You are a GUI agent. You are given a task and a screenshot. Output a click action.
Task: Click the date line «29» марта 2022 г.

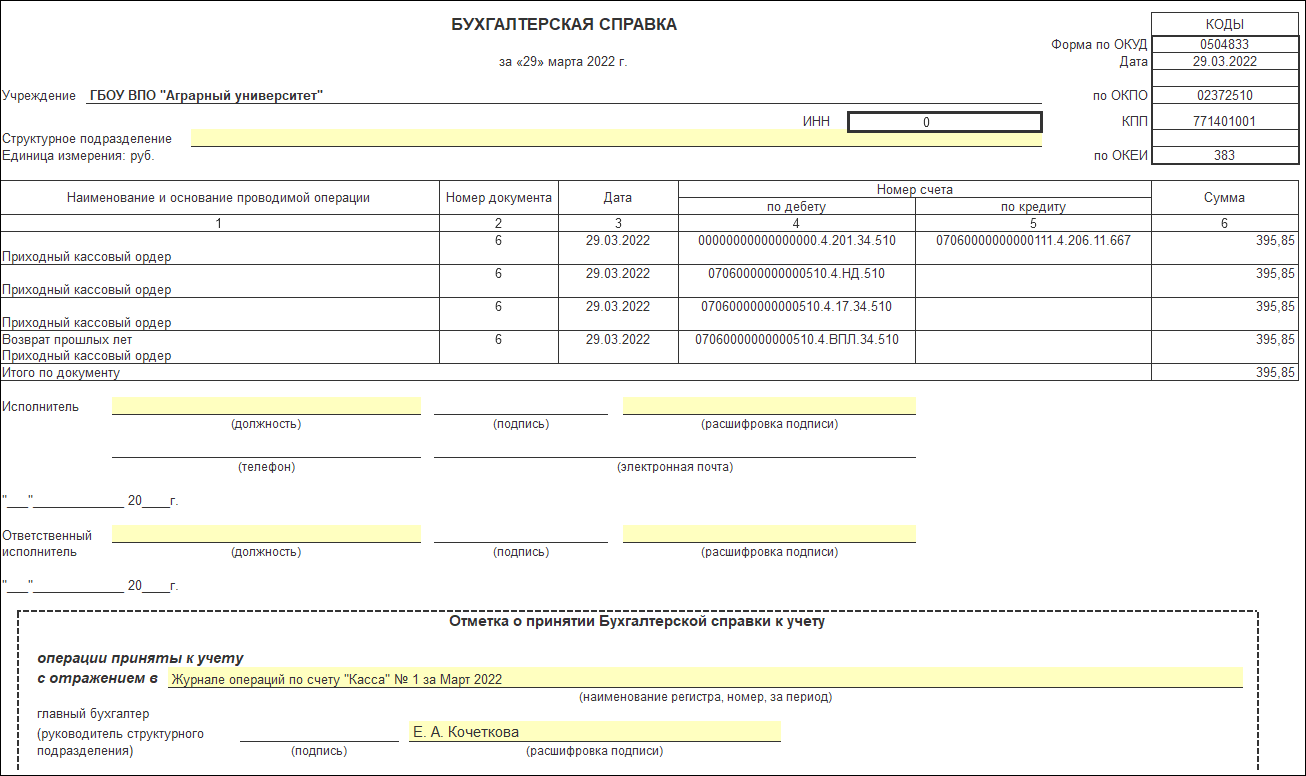(x=564, y=62)
